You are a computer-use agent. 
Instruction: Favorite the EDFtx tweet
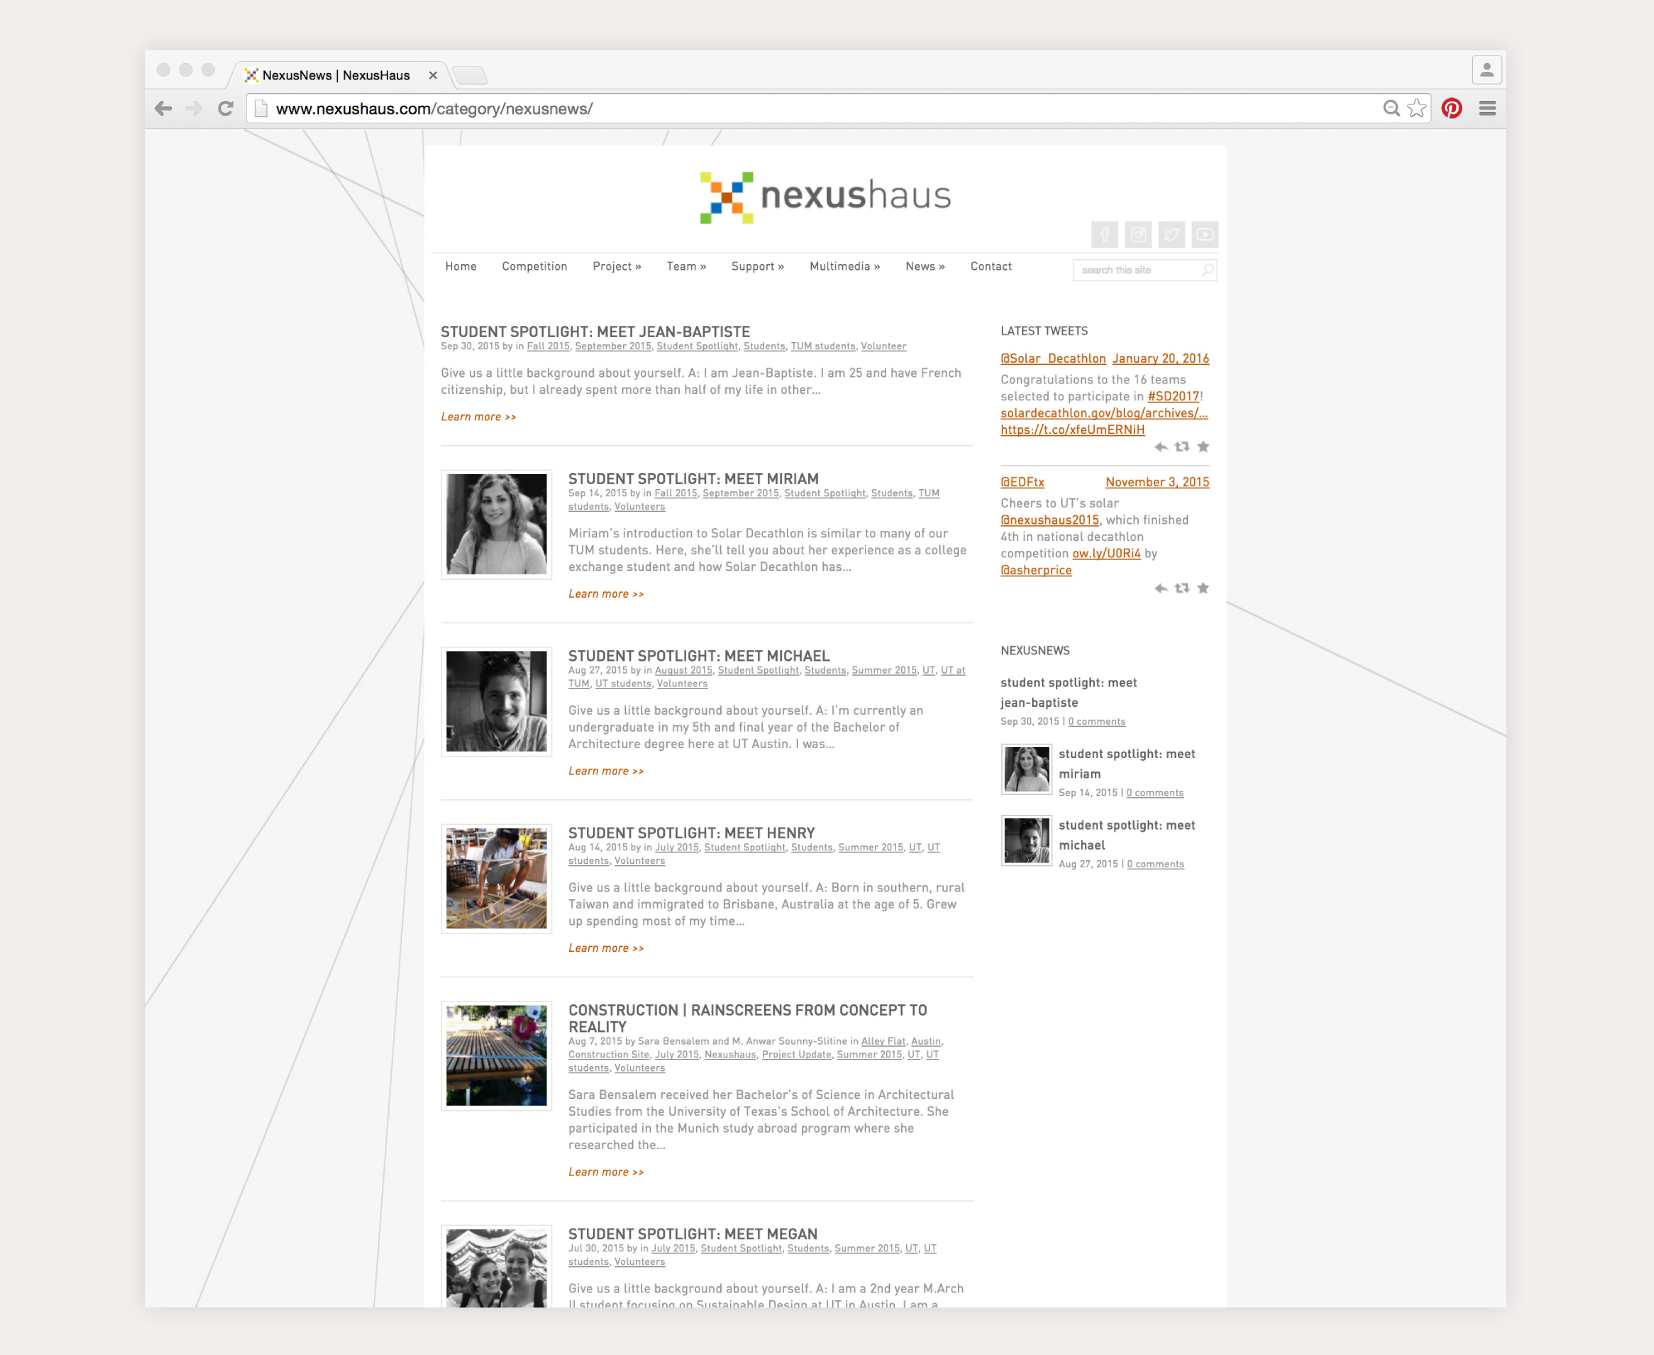[1203, 588]
